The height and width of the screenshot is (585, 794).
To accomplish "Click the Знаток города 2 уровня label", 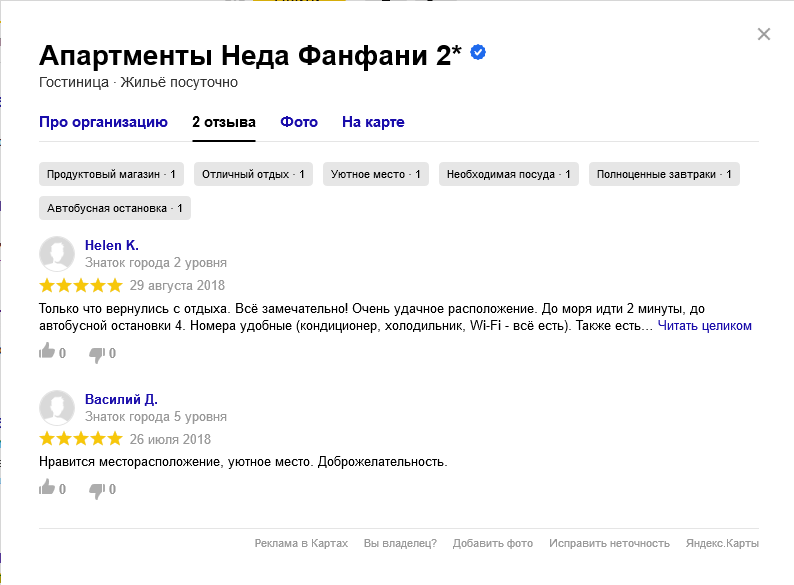I will [156, 262].
